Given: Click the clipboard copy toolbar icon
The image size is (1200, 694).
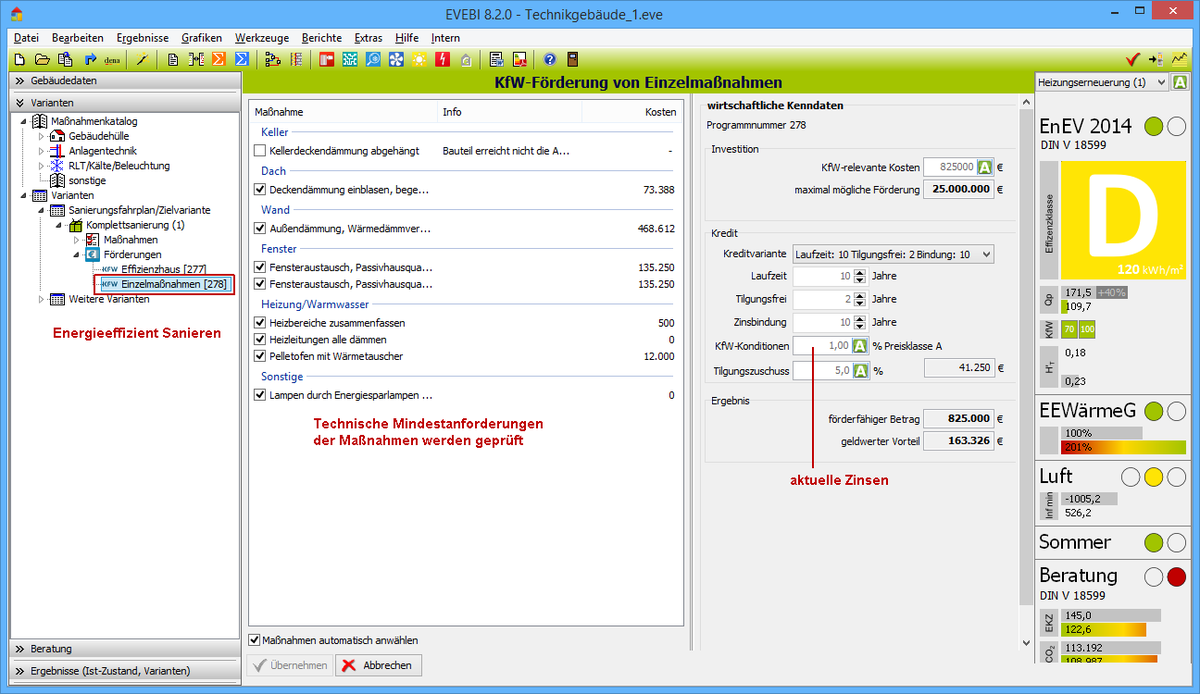Looking at the screenshot, I should [65, 59].
